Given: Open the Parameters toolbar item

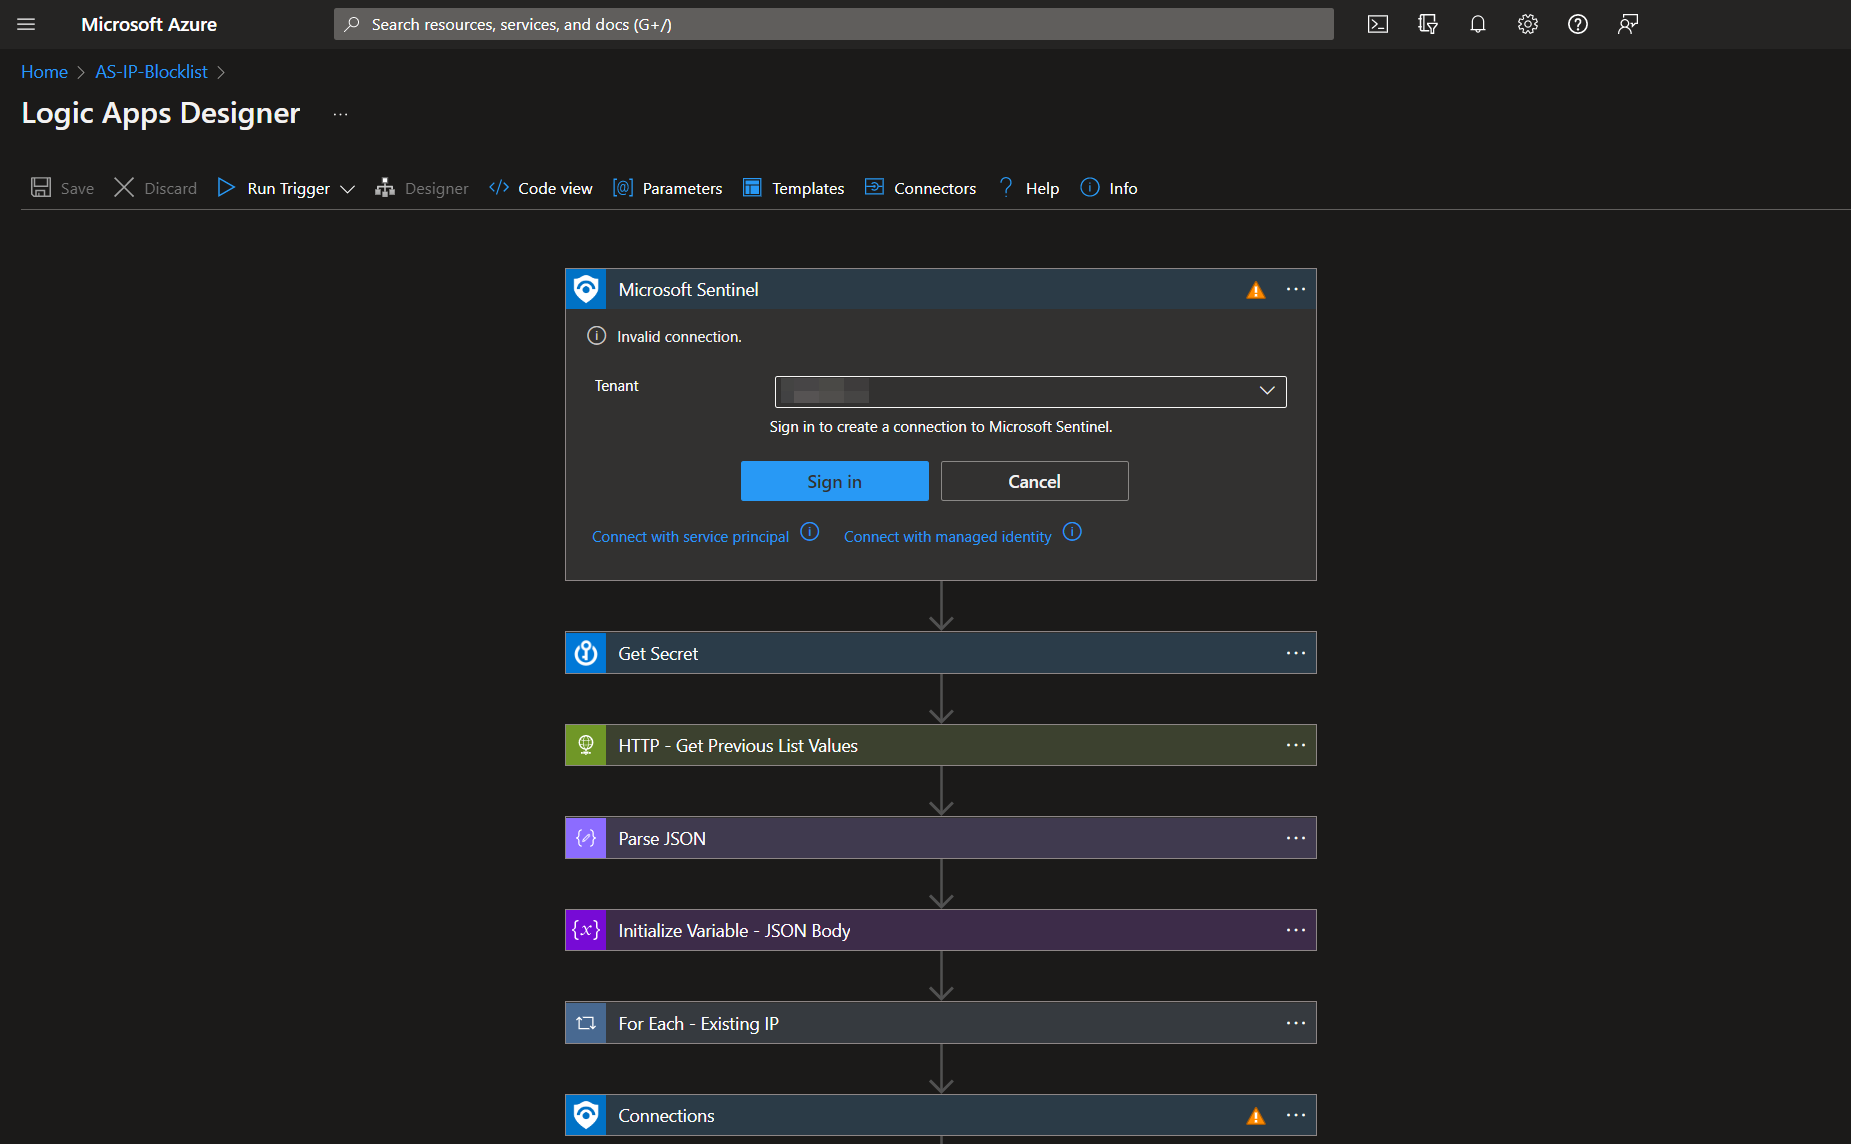Looking at the screenshot, I should tap(667, 188).
